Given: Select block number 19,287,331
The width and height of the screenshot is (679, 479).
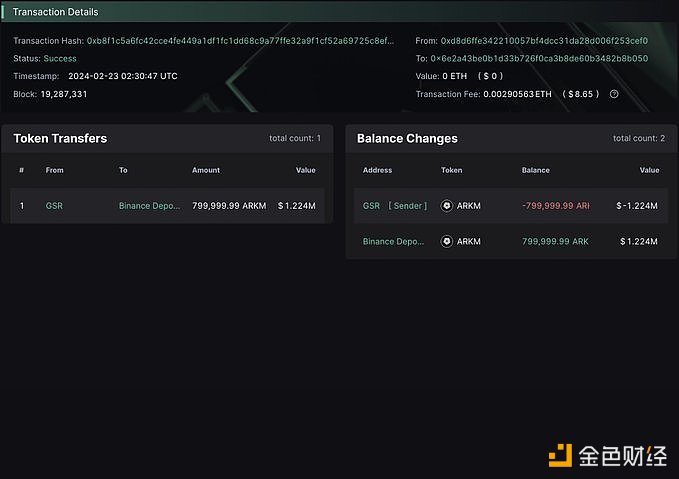Looking at the screenshot, I should coord(64,94).
